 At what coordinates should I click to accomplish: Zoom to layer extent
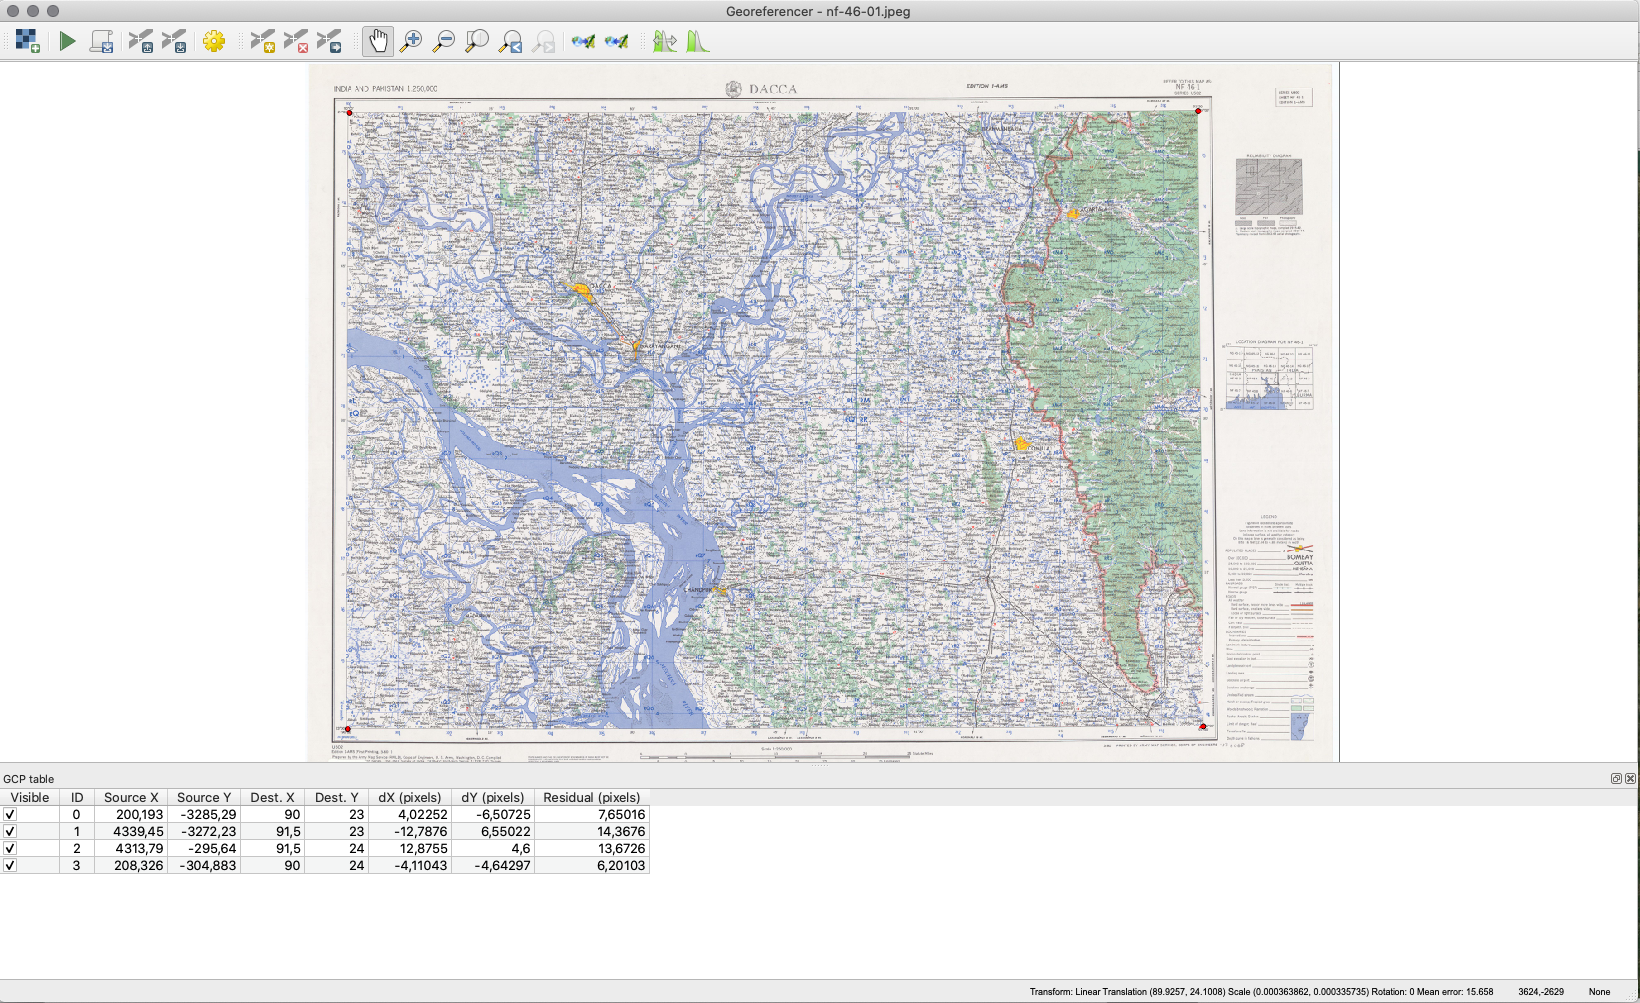[478, 41]
